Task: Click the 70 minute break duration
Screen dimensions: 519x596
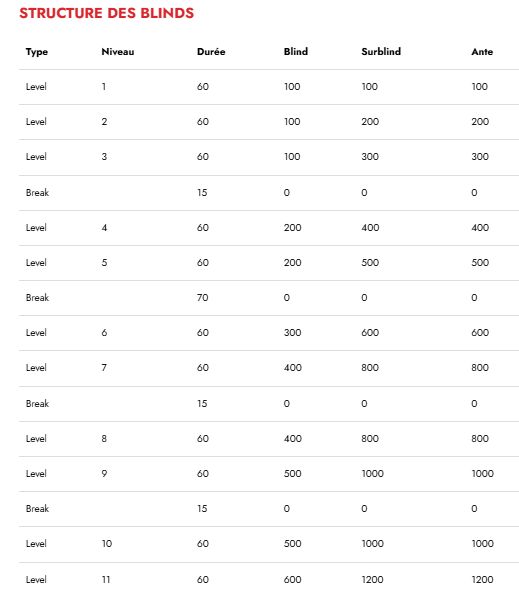Action: (203, 298)
